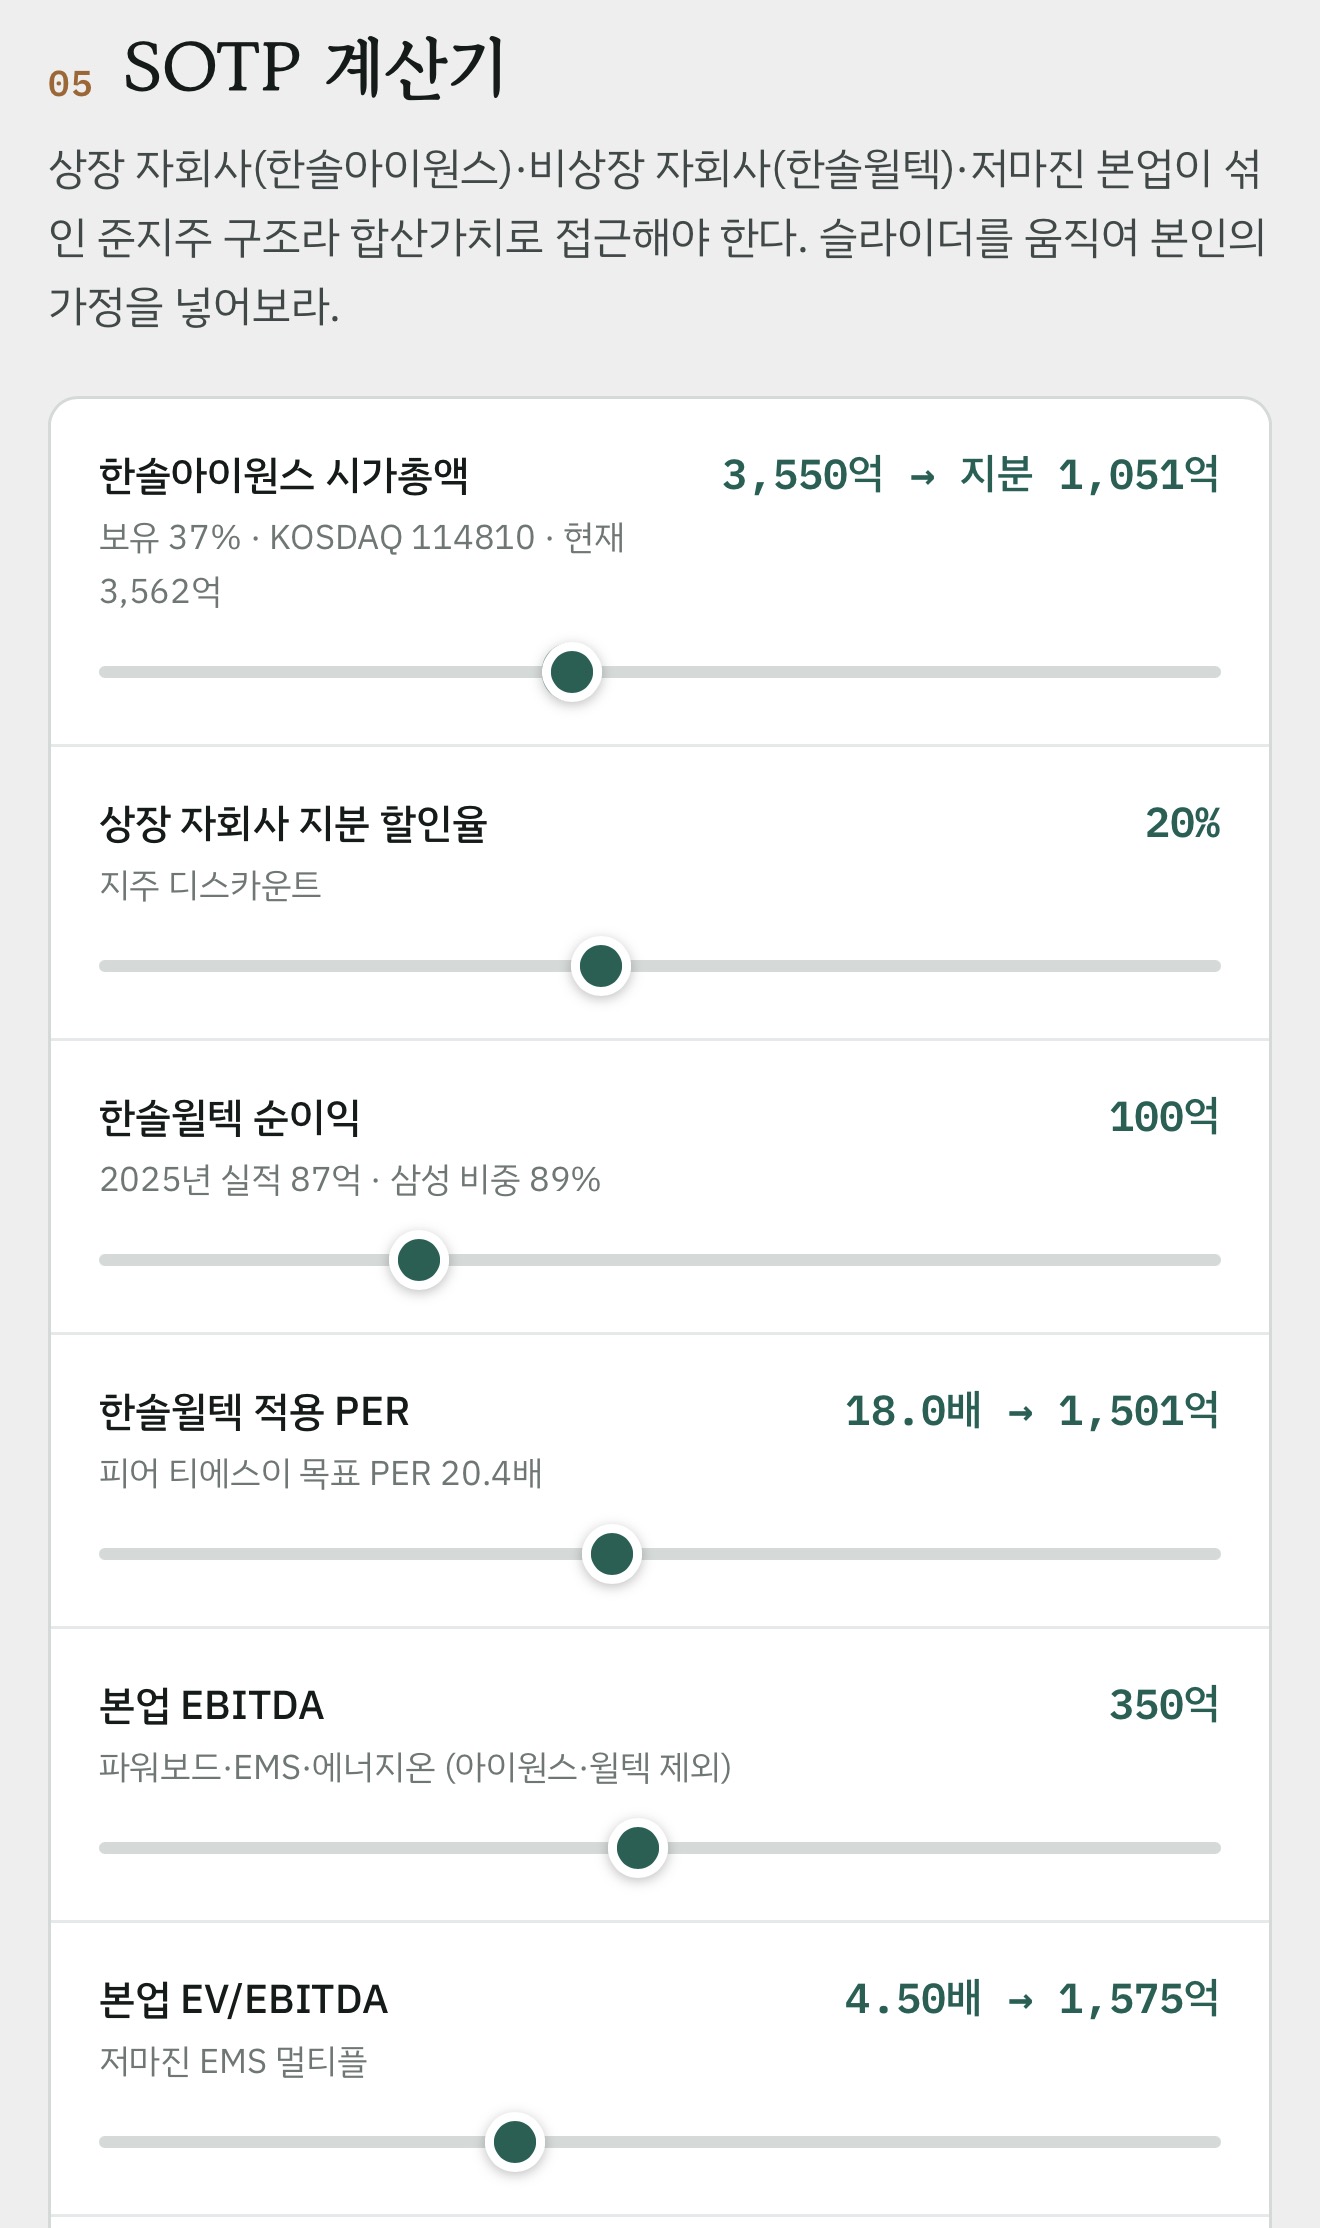Click the 350억 EBITDA value
The height and width of the screenshot is (2228, 1320).
tap(1164, 1705)
